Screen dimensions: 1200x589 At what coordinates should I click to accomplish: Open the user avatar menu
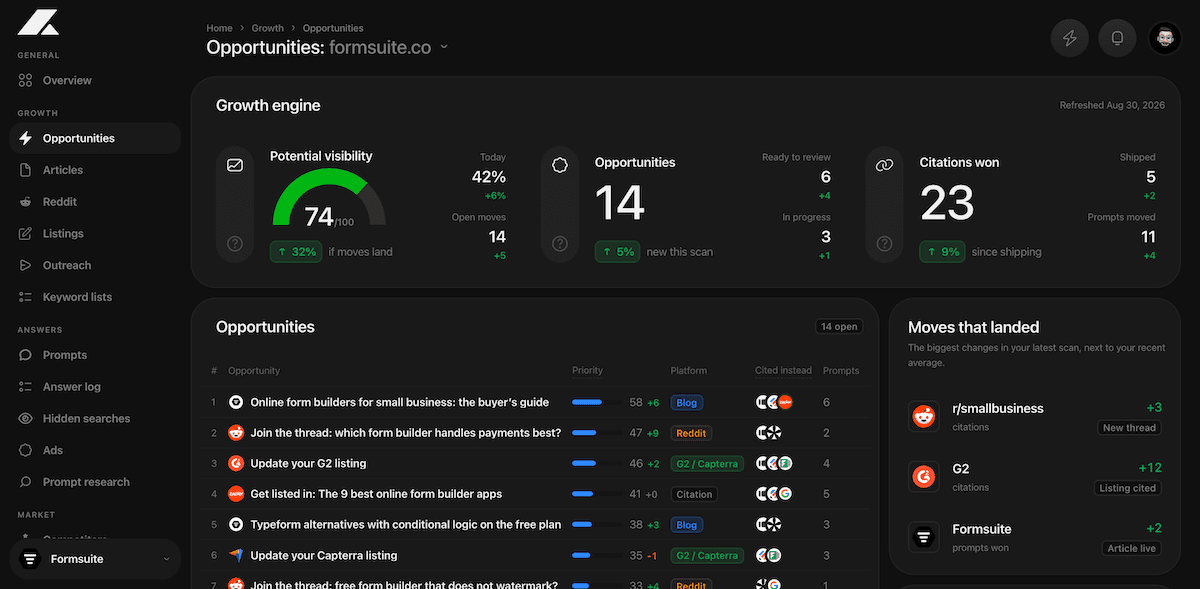pyautogui.click(x=1165, y=38)
